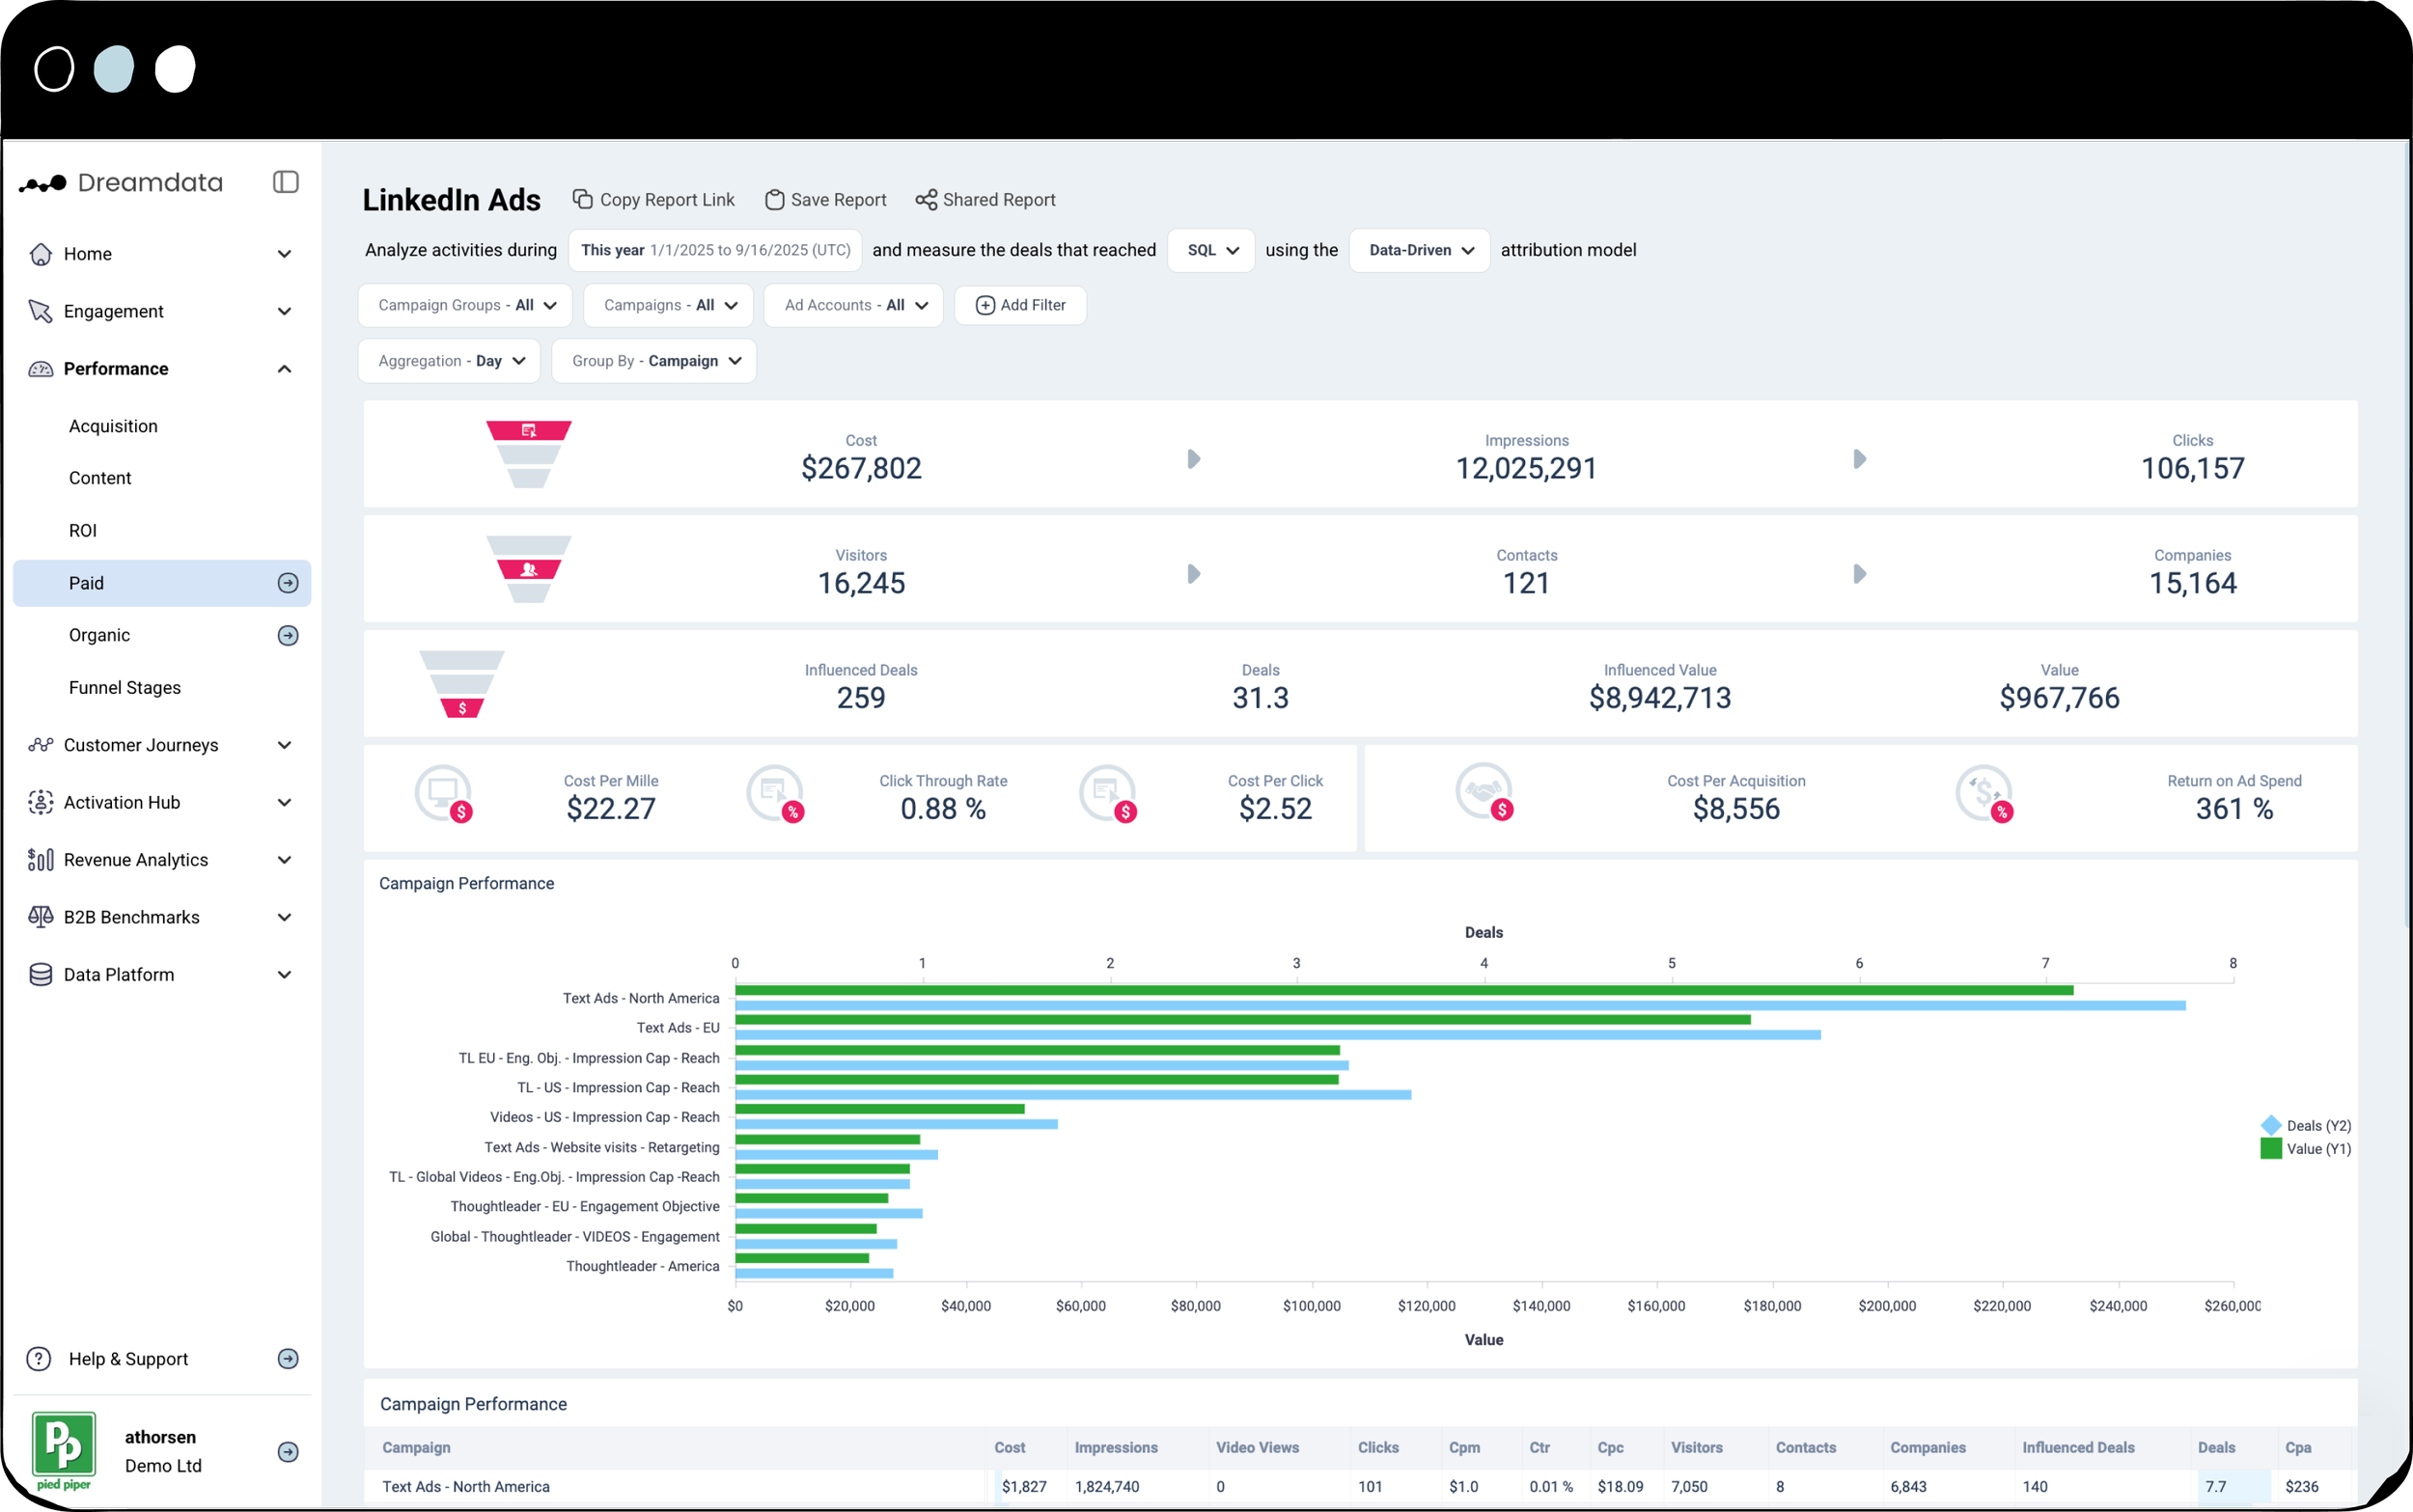Image resolution: width=2413 pixels, height=1512 pixels.
Task: Toggle Value (Y1) legend series
Action: 2305,1149
